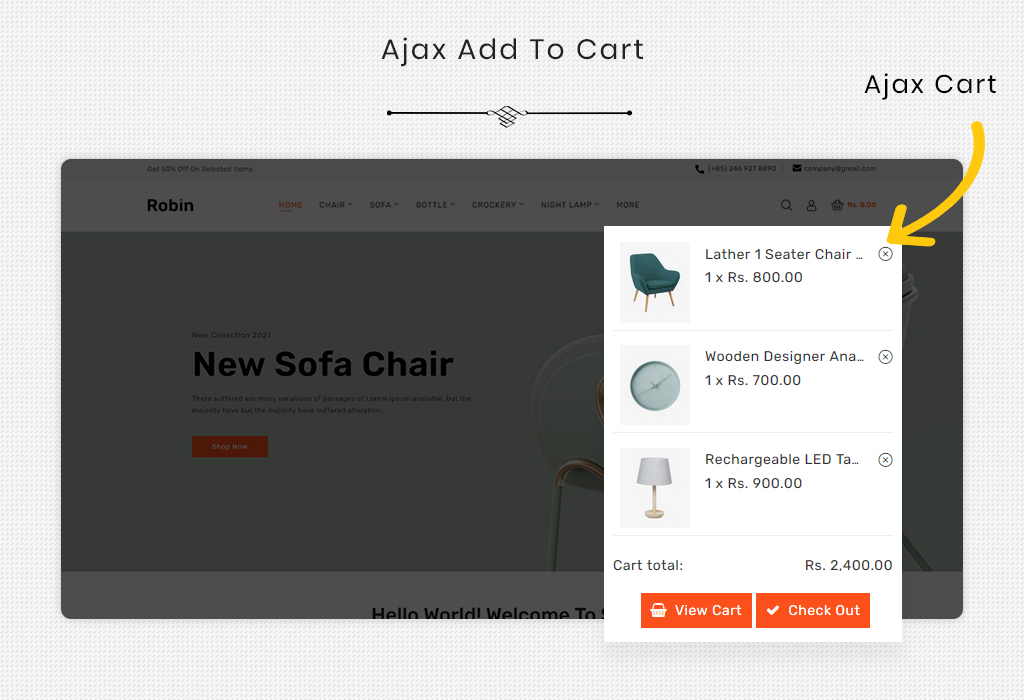
Task: Expand the Crockery menu dropdown
Action: 497,205
